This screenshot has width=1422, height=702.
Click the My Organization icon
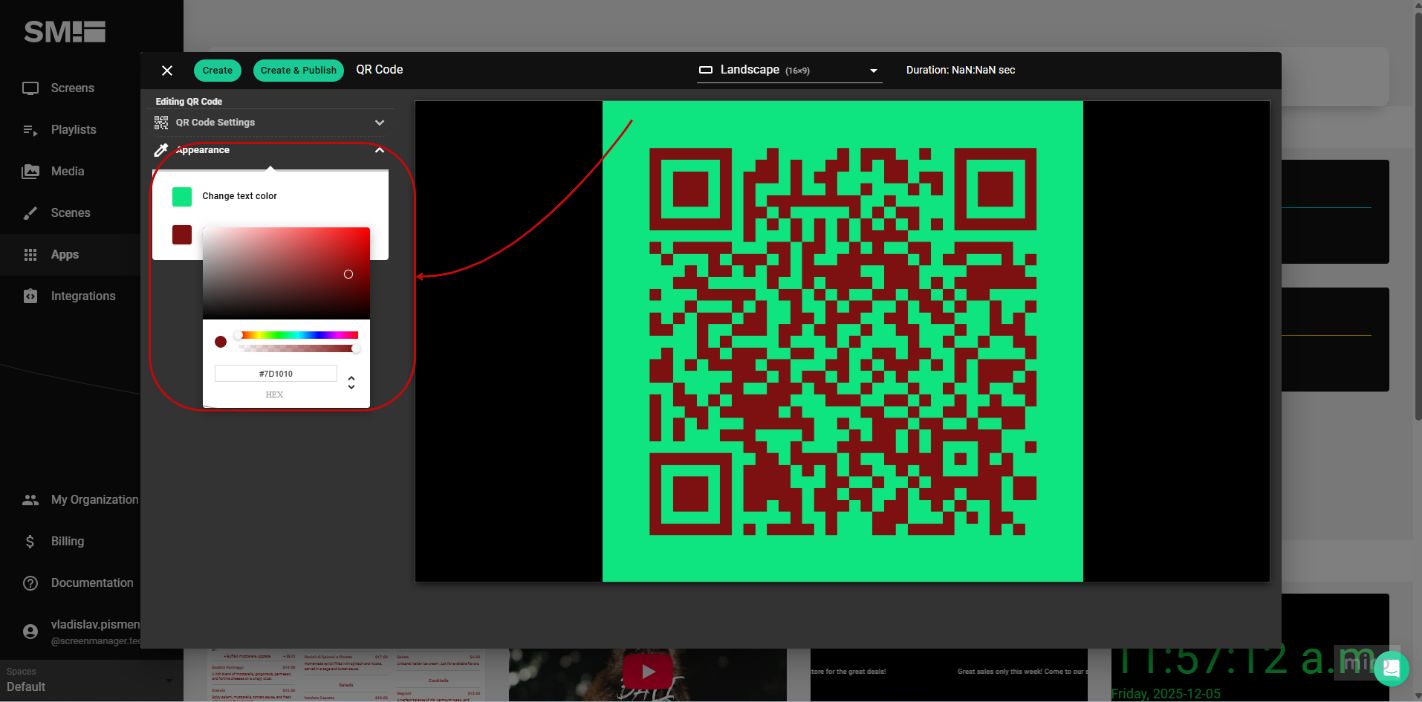(x=31, y=499)
